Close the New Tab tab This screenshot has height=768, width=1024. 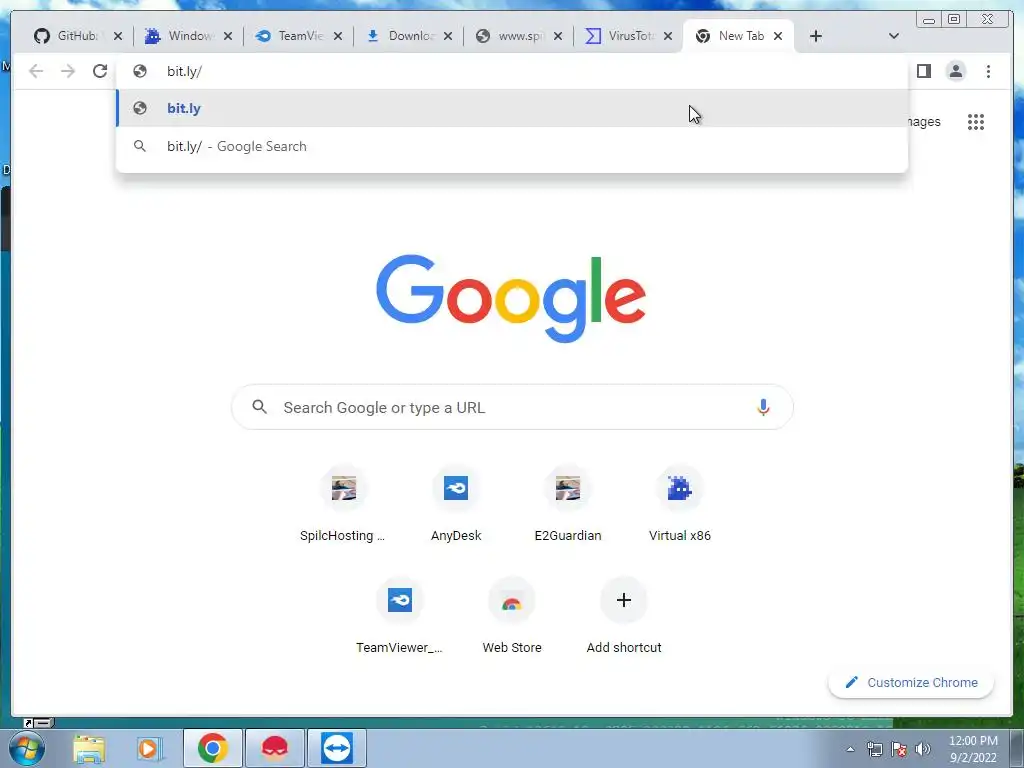coord(778,36)
